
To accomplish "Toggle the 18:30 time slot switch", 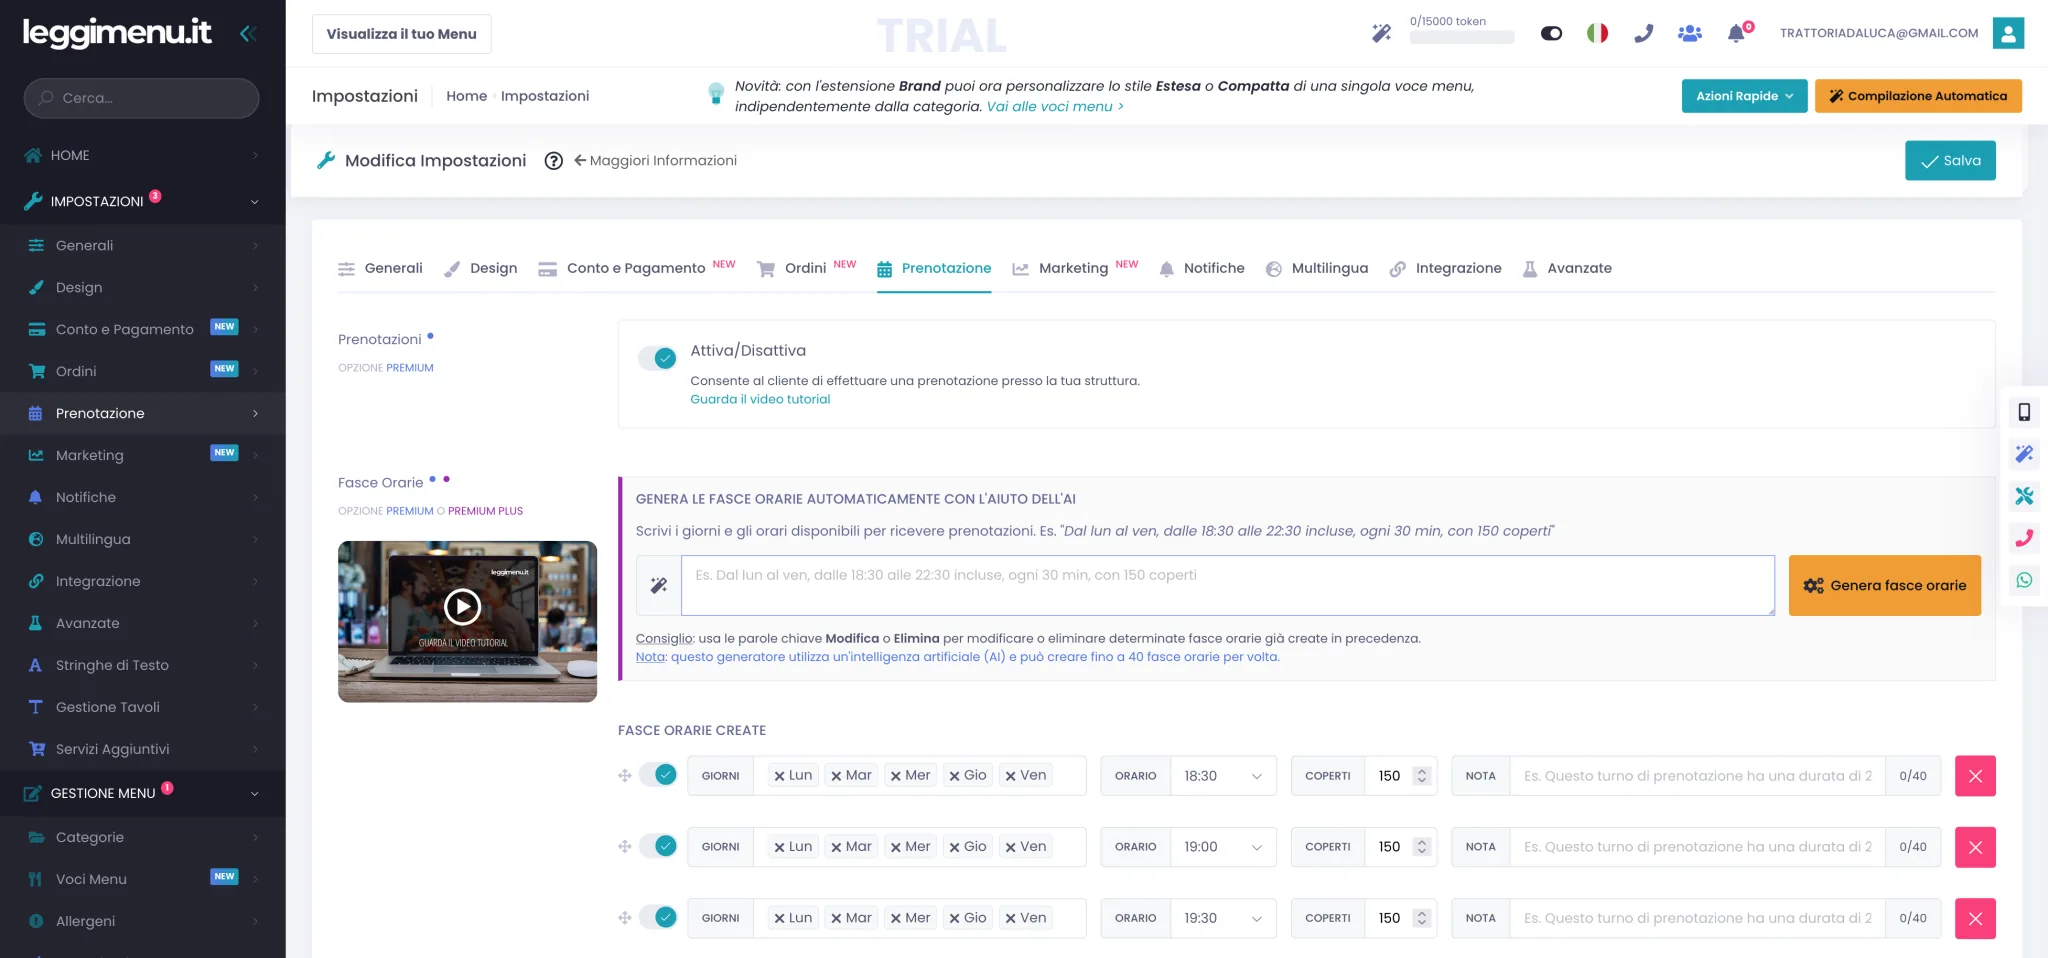I will pyautogui.click(x=658, y=775).
